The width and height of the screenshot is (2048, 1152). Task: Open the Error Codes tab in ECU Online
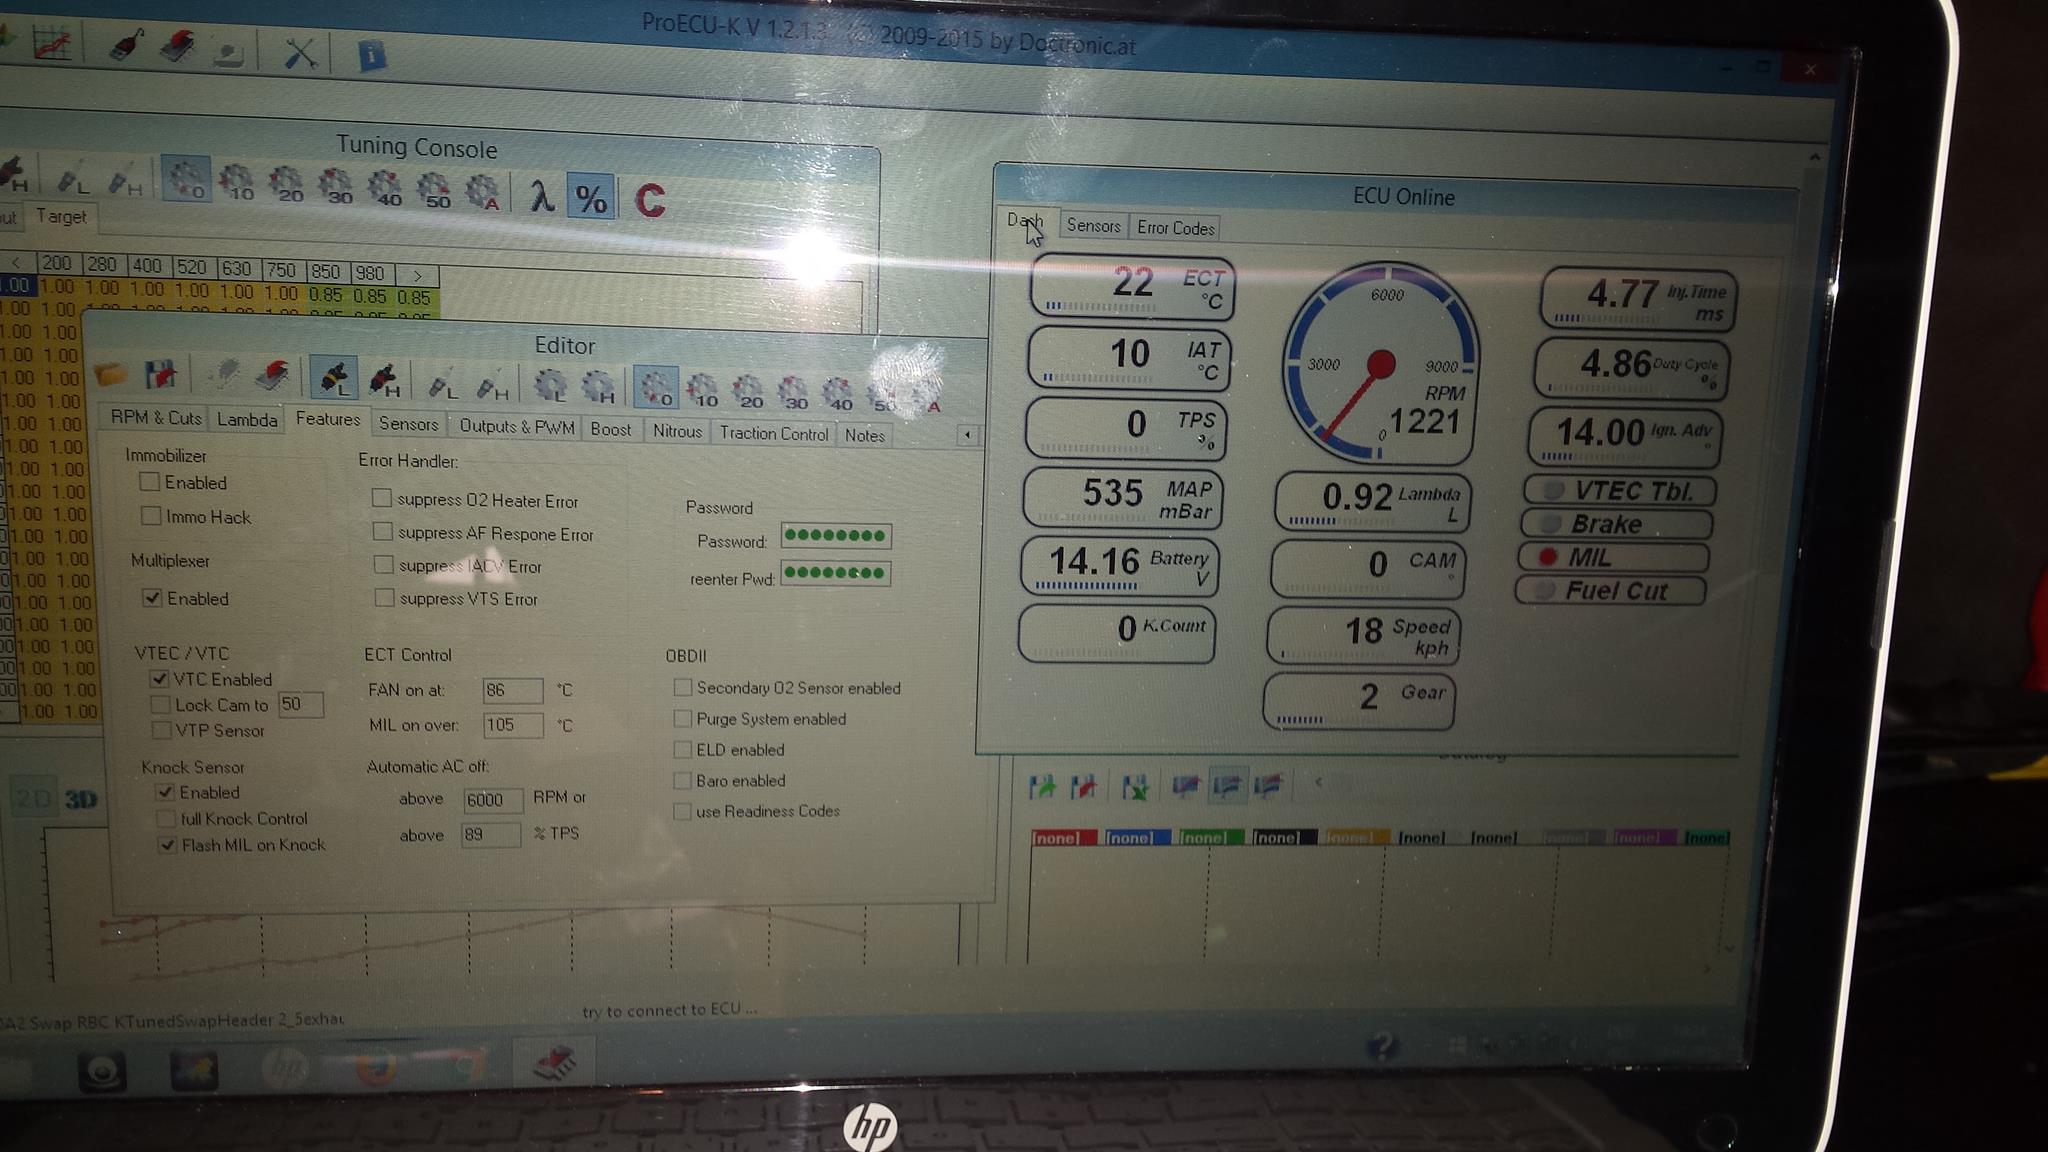pos(1175,228)
